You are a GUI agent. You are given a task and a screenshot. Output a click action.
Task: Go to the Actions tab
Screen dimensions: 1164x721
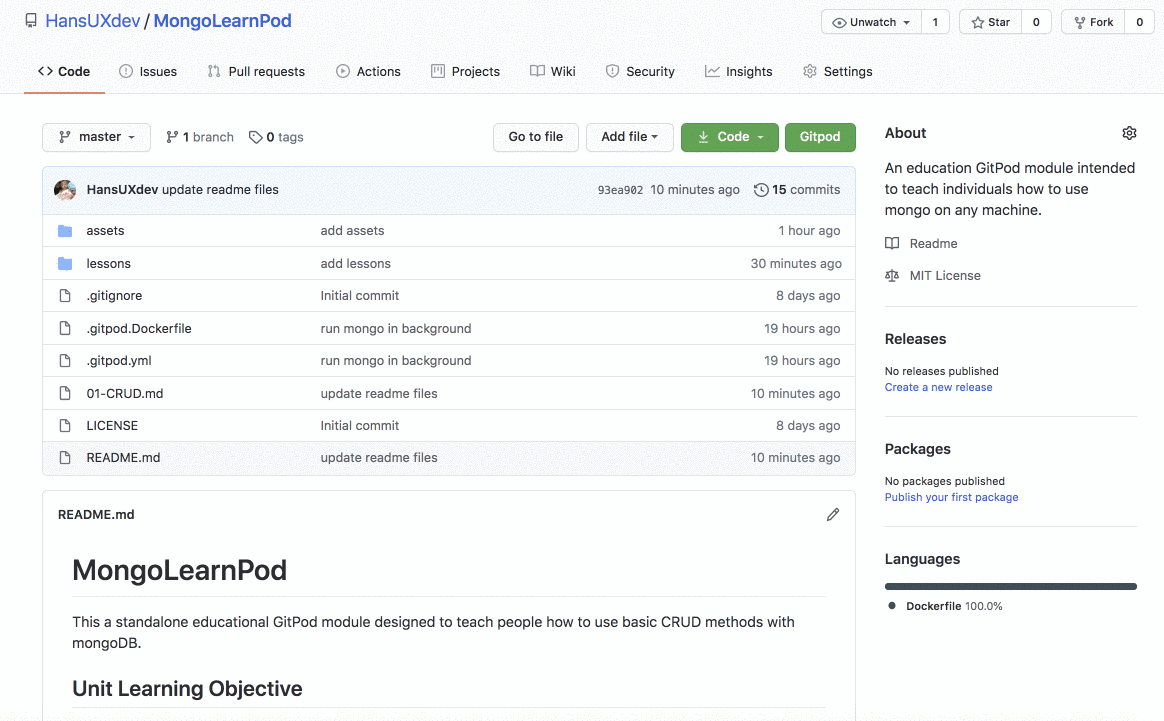(368, 71)
